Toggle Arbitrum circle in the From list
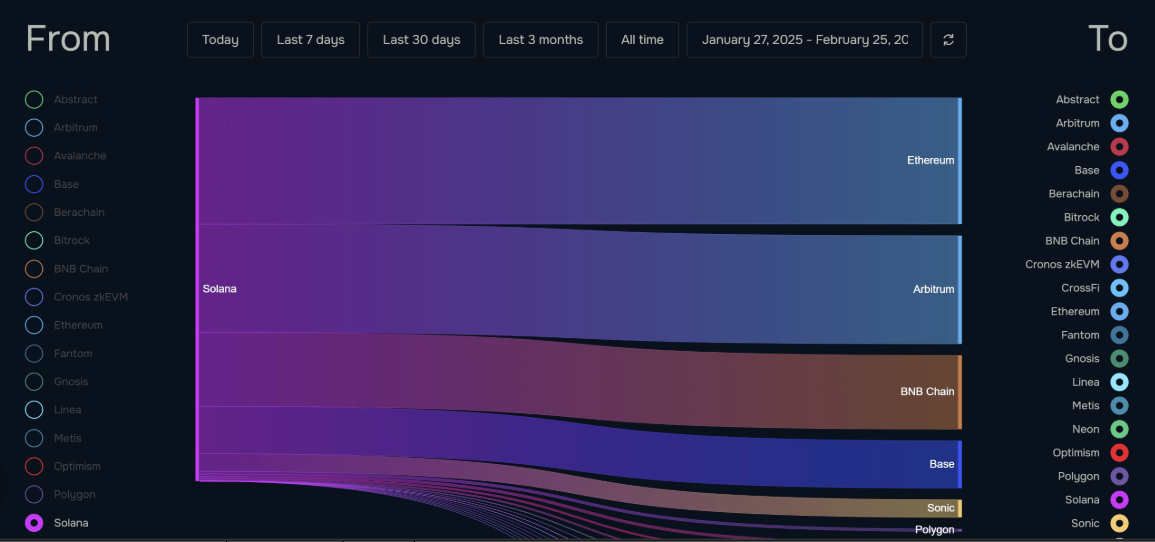1155x542 pixels. coord(34,128)
